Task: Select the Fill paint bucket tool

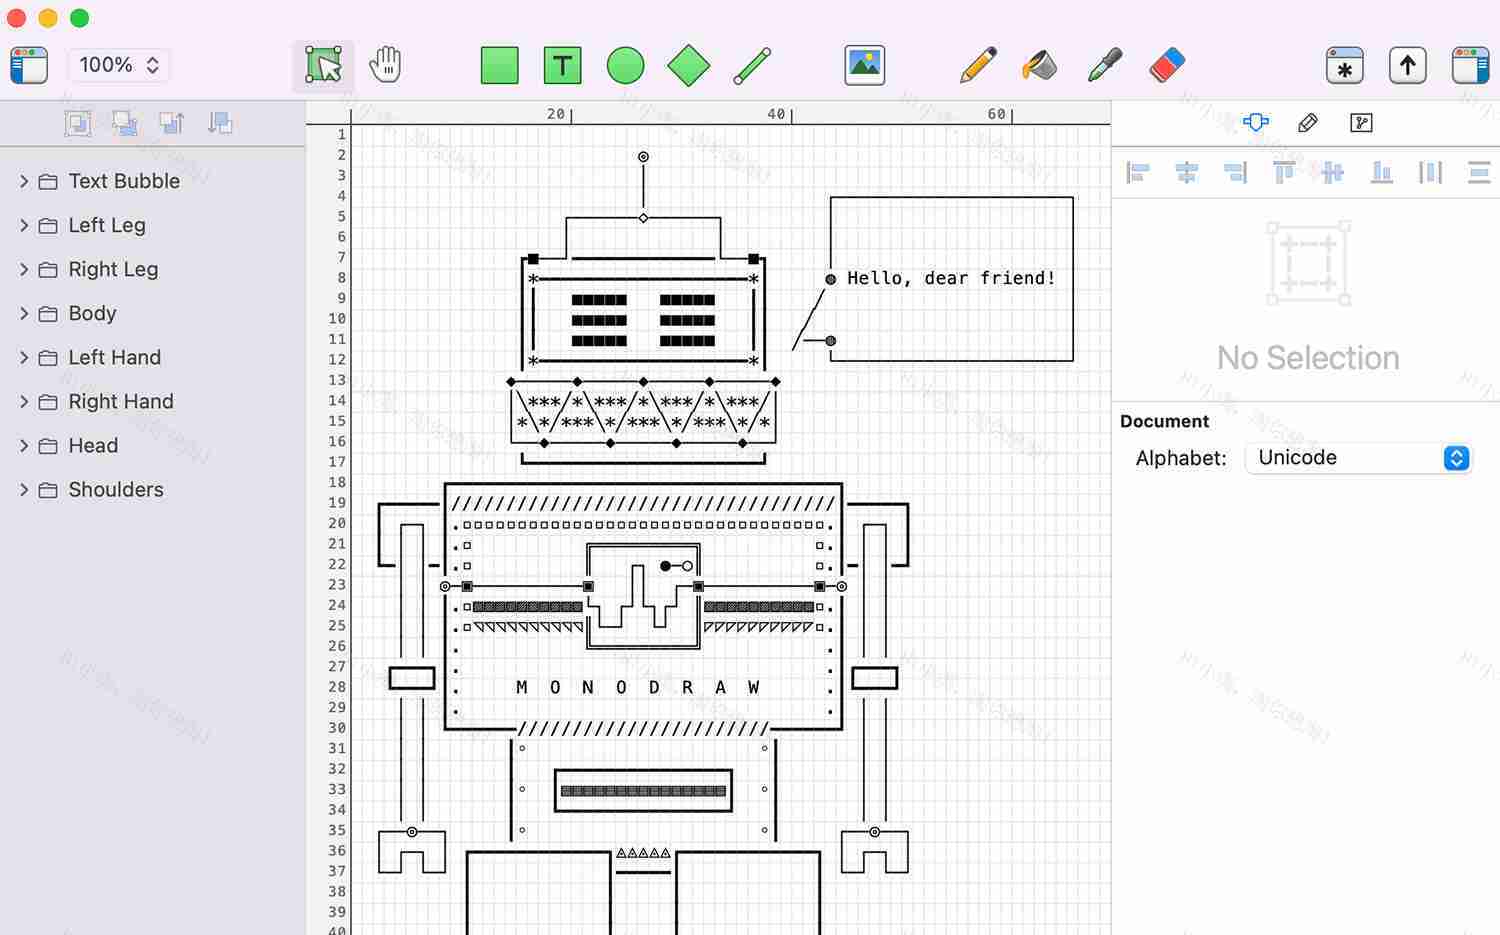Action: tap(1040, 64)
